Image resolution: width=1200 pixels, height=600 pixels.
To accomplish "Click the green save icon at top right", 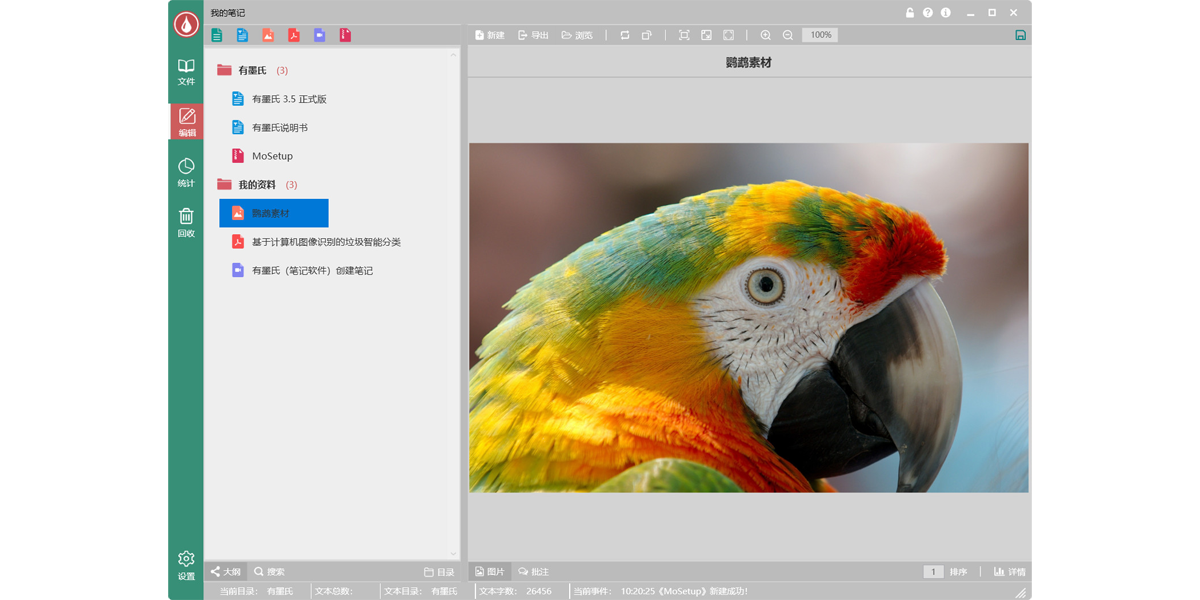I will pos(1020,35).
